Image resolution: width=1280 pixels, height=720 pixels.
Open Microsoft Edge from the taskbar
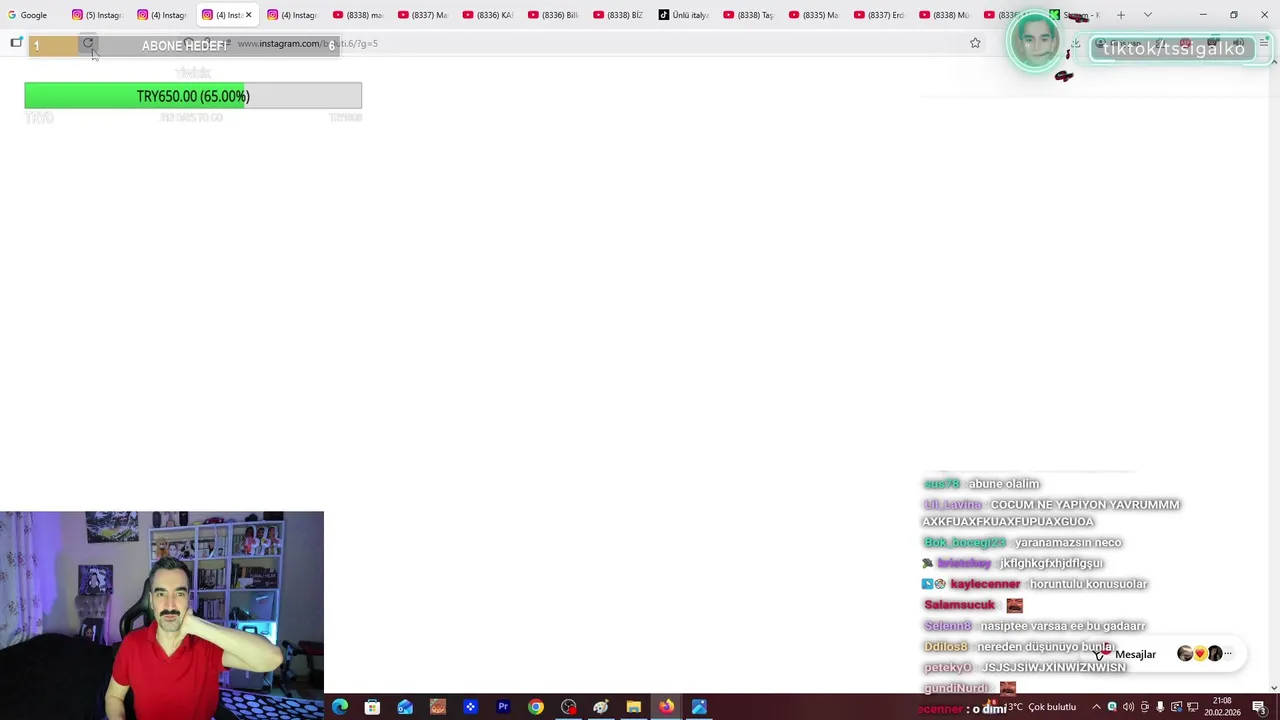[x=340, y=707]
